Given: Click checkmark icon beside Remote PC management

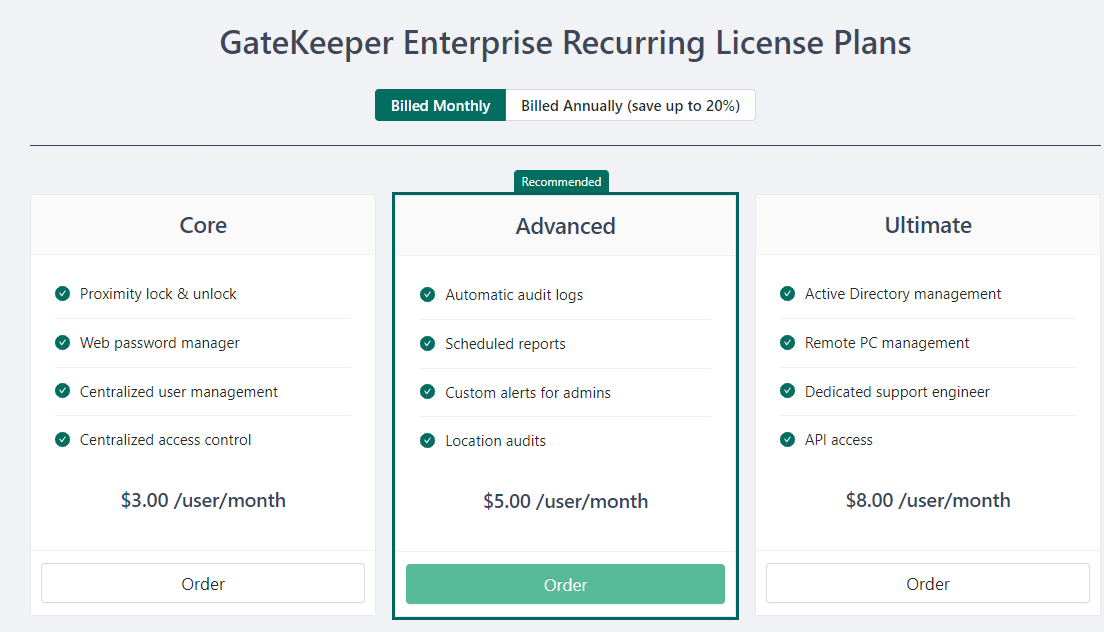Looking at the screenshot, I should 787,343.
